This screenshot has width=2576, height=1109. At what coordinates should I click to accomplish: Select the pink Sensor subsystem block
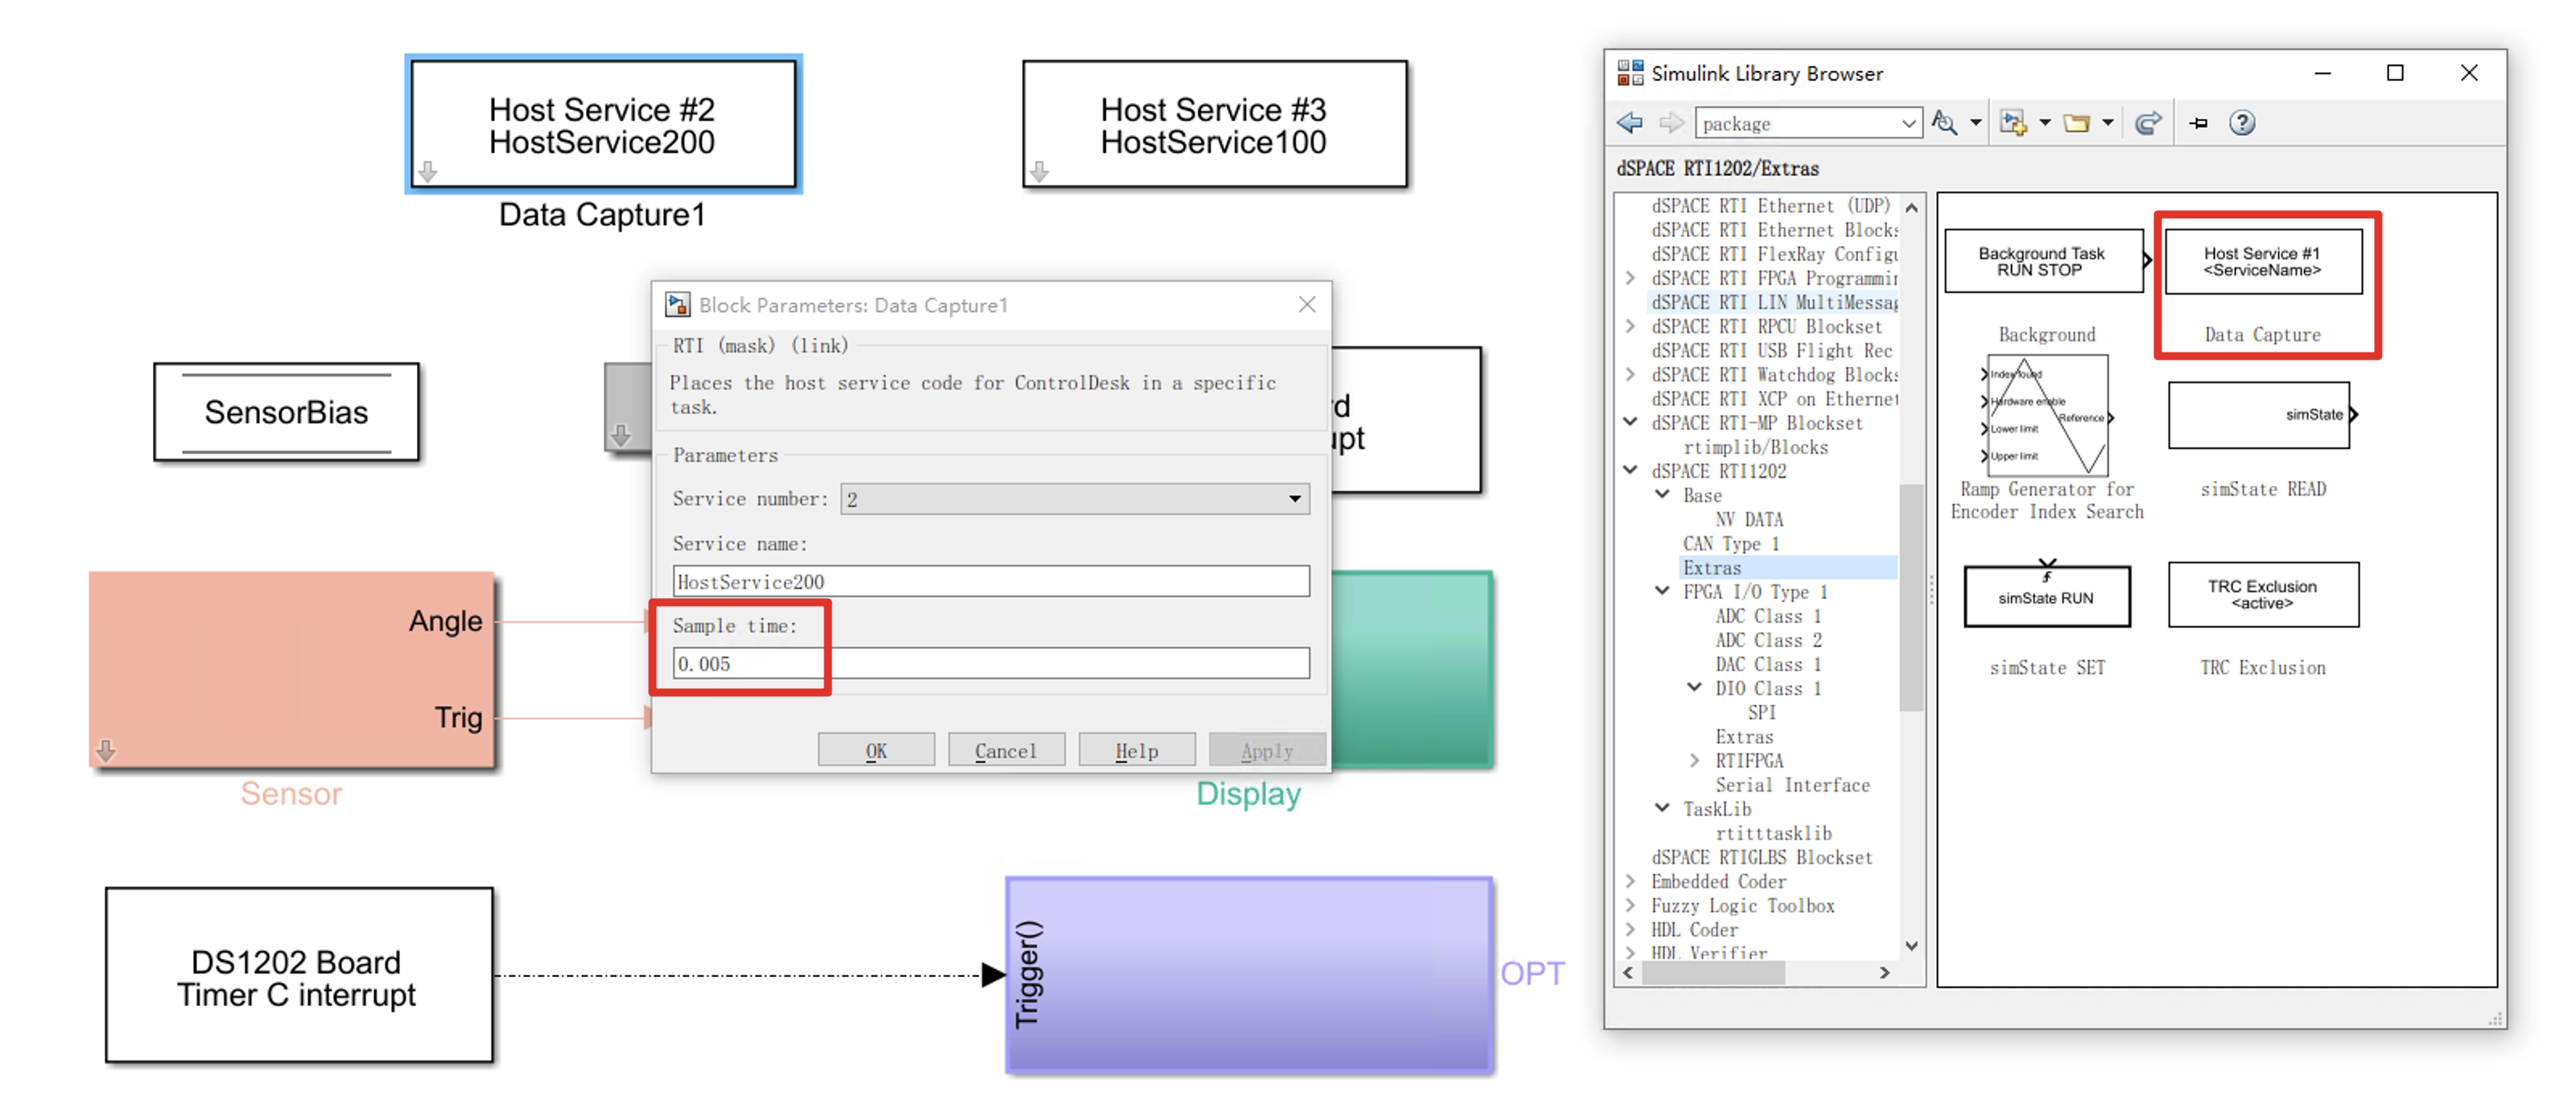pos(292,670)
